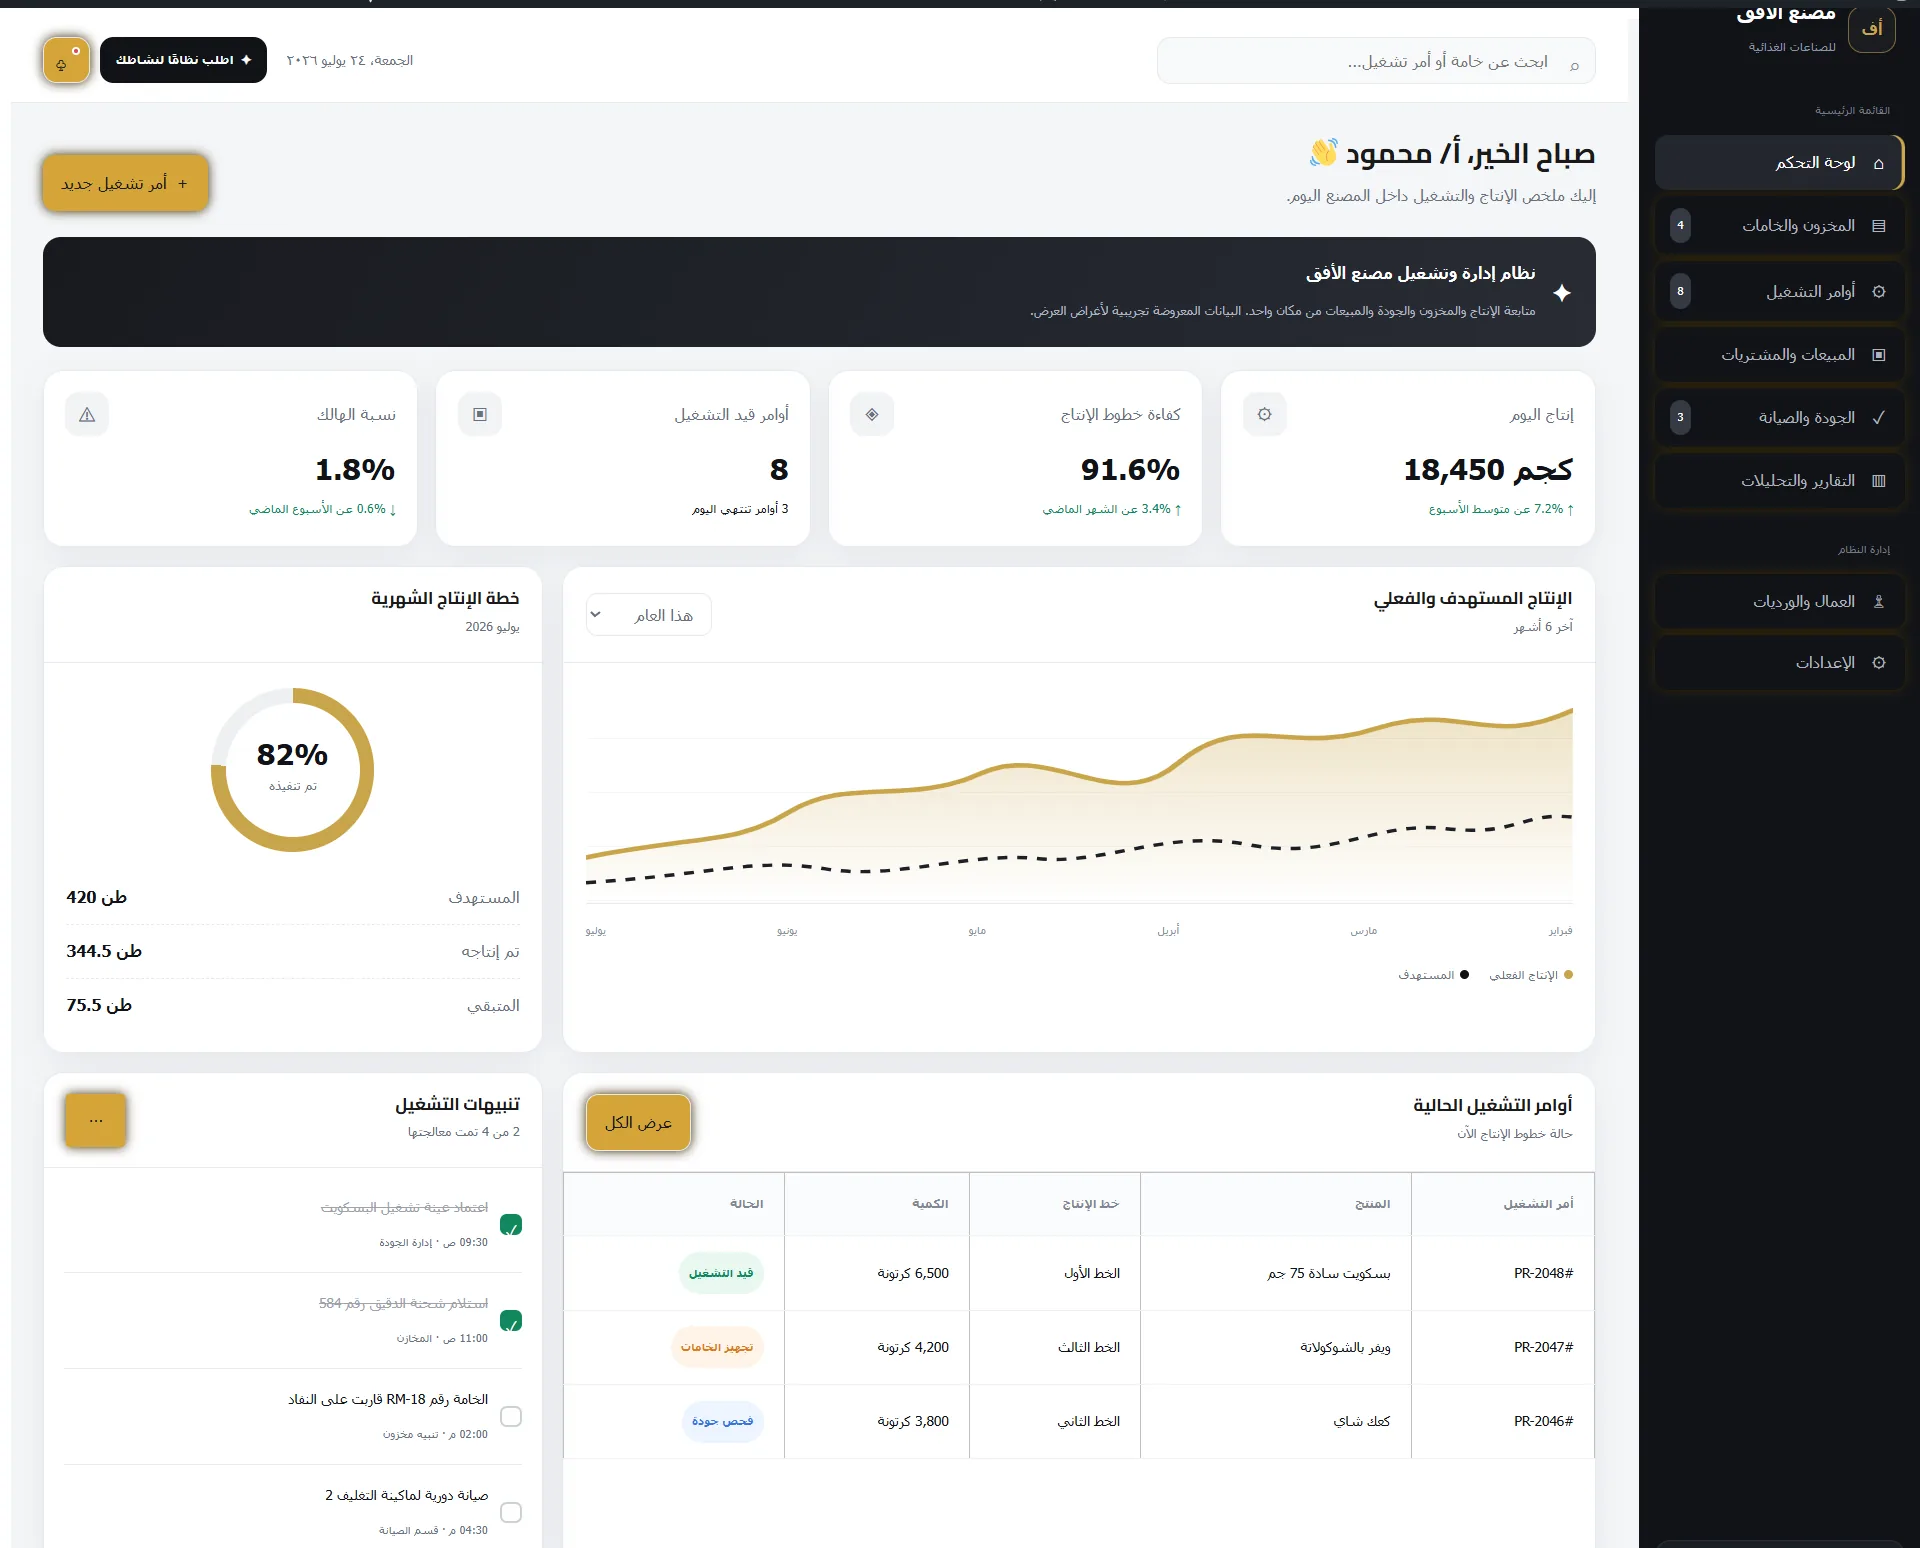This screenshot has height=1548, width=1920.
Task: Click the 82% production progress ring
Action: tap(292, 770)
